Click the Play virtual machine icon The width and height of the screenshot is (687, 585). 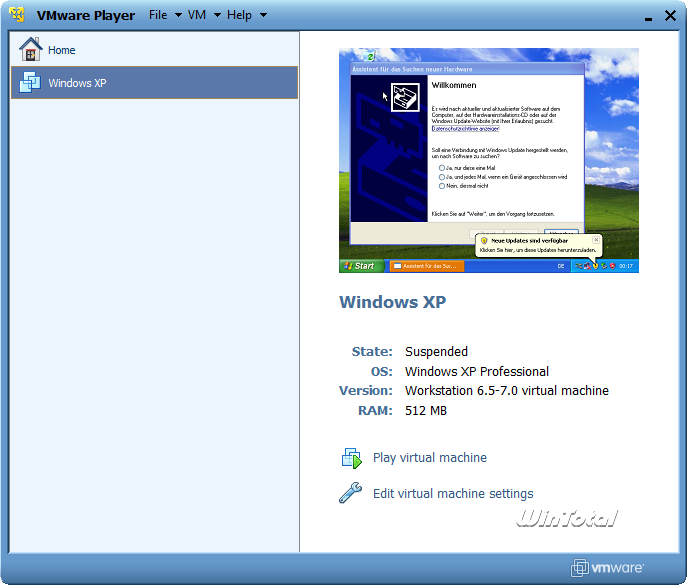351,458
